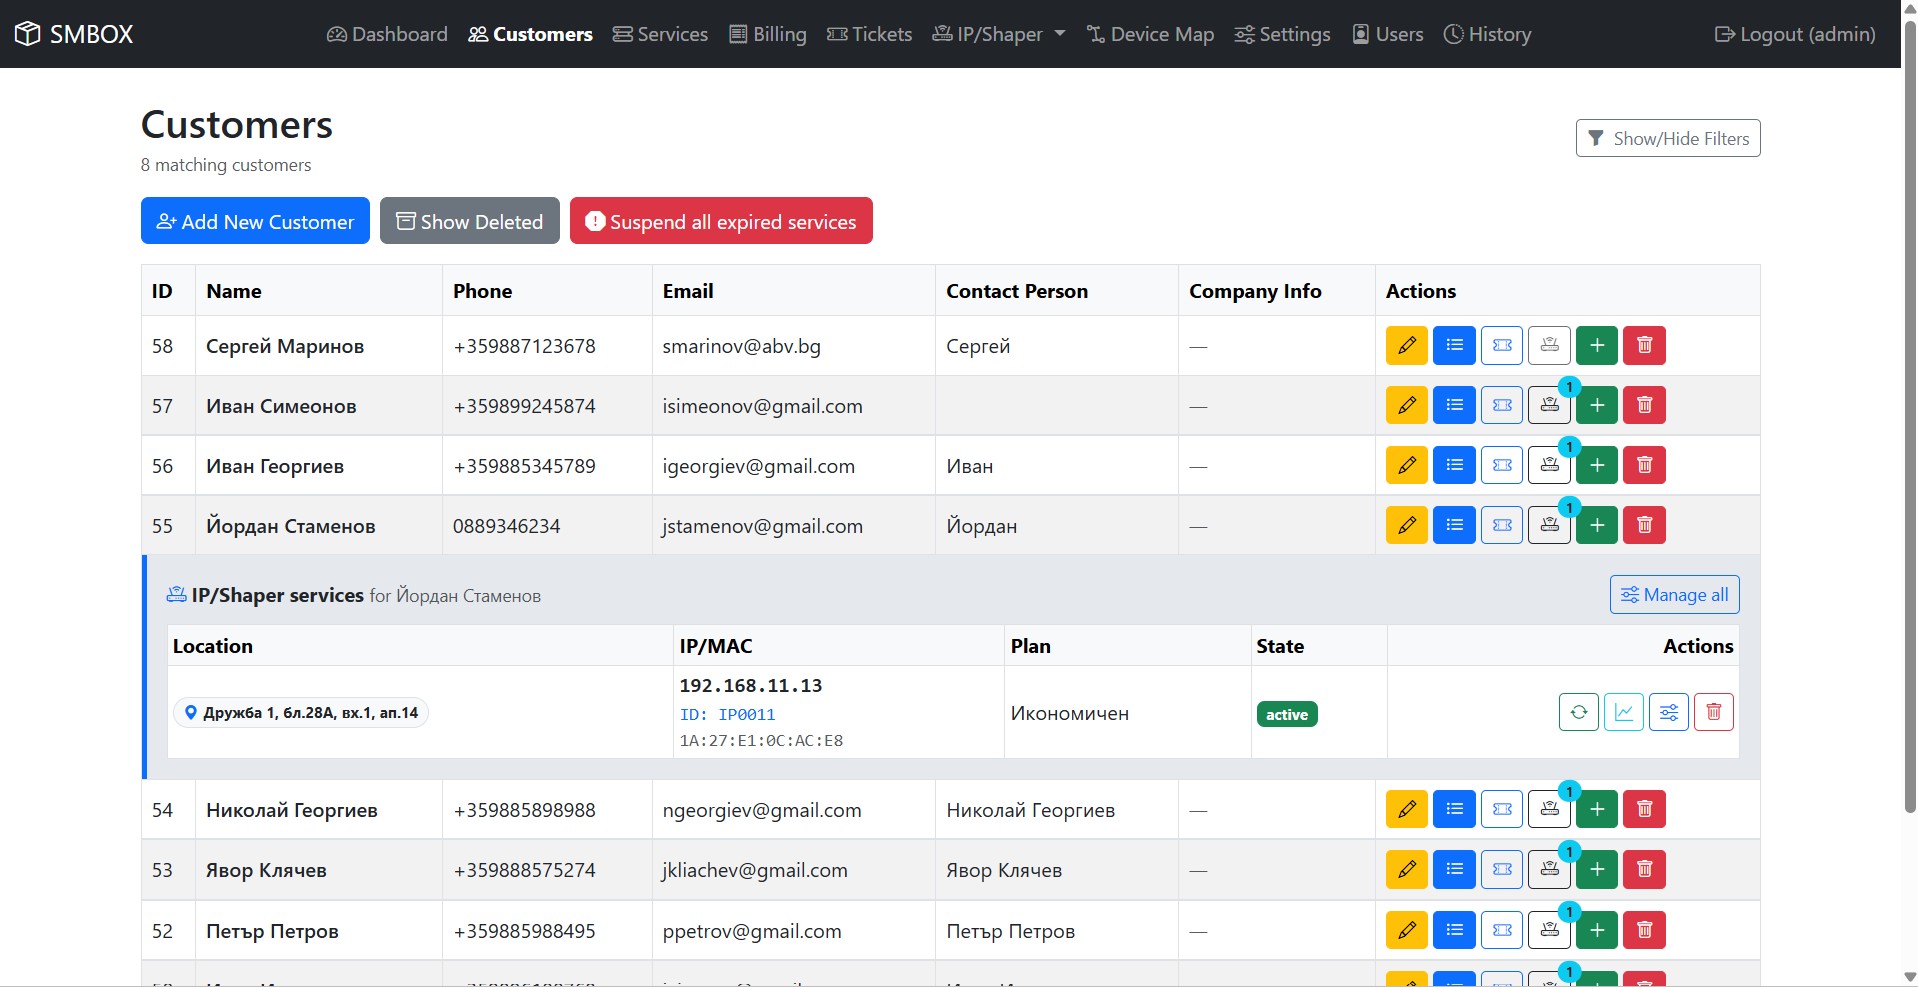Delete customer Йордан Стаменов trash icon

pyautogui.click(x=1644, y=525)
